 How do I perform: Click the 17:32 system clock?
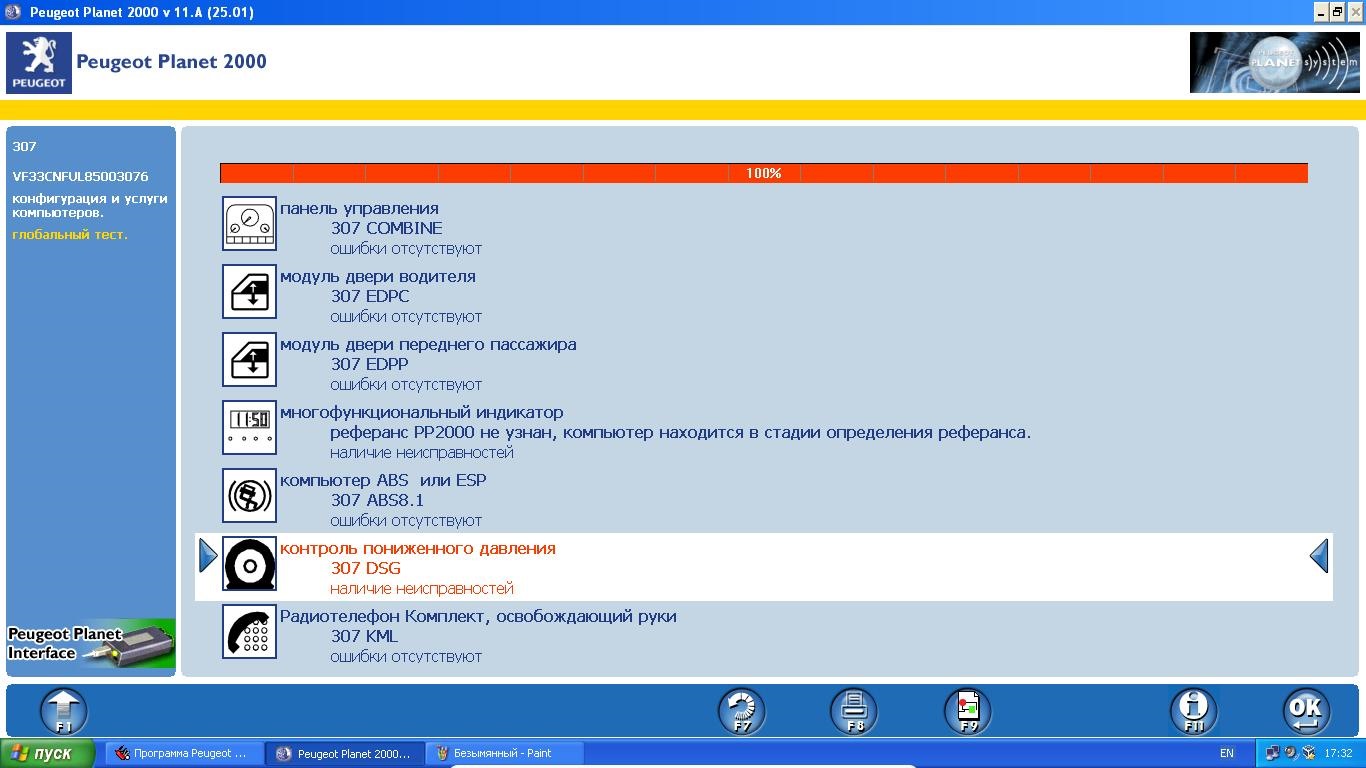(x=1338, y=753)
